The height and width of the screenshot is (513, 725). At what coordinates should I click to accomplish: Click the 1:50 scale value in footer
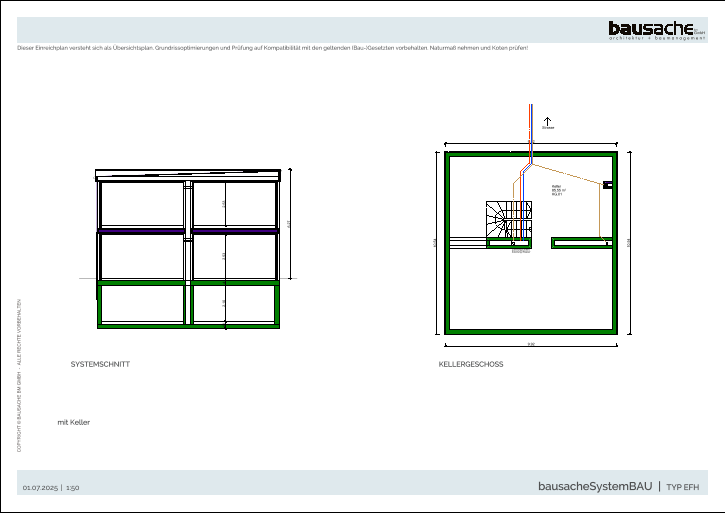72,487
